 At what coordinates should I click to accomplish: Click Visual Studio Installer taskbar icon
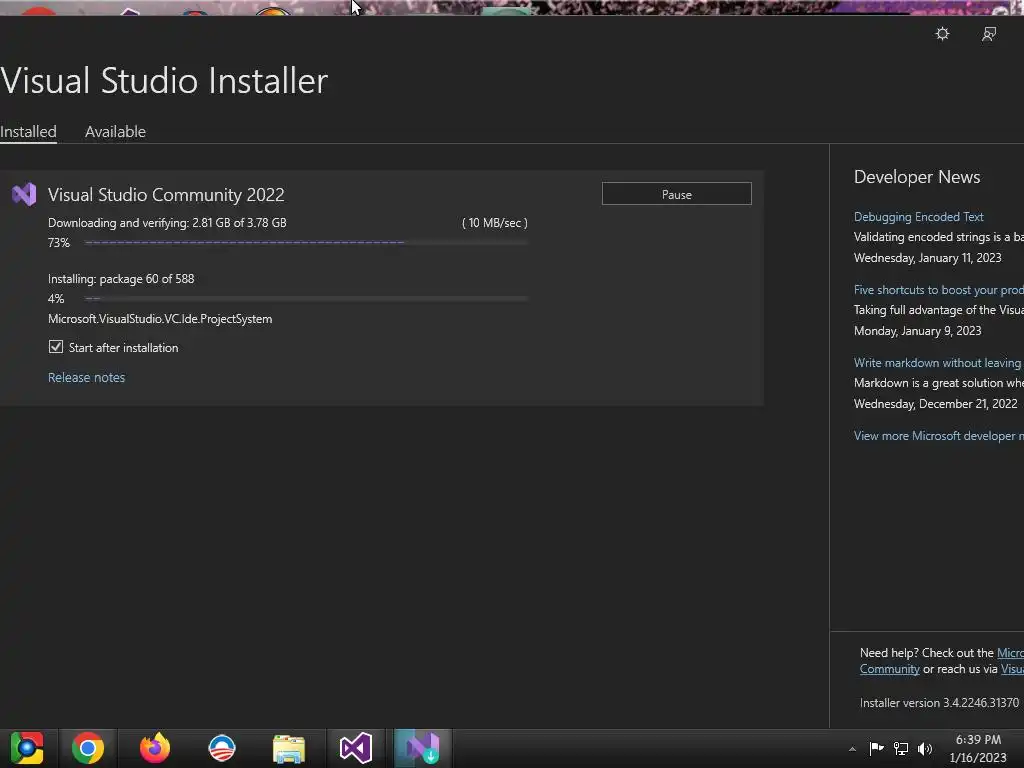coord(423,748)
